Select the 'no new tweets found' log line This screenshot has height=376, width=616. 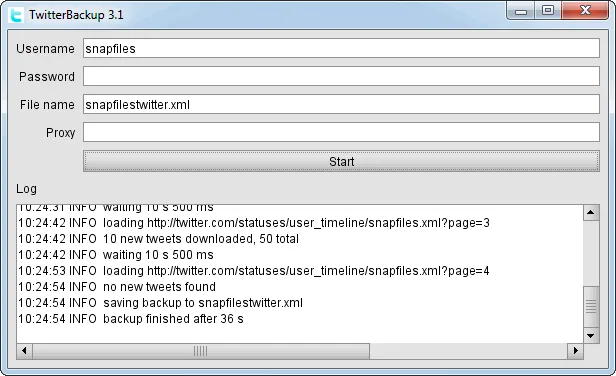(x=117, y=287)
